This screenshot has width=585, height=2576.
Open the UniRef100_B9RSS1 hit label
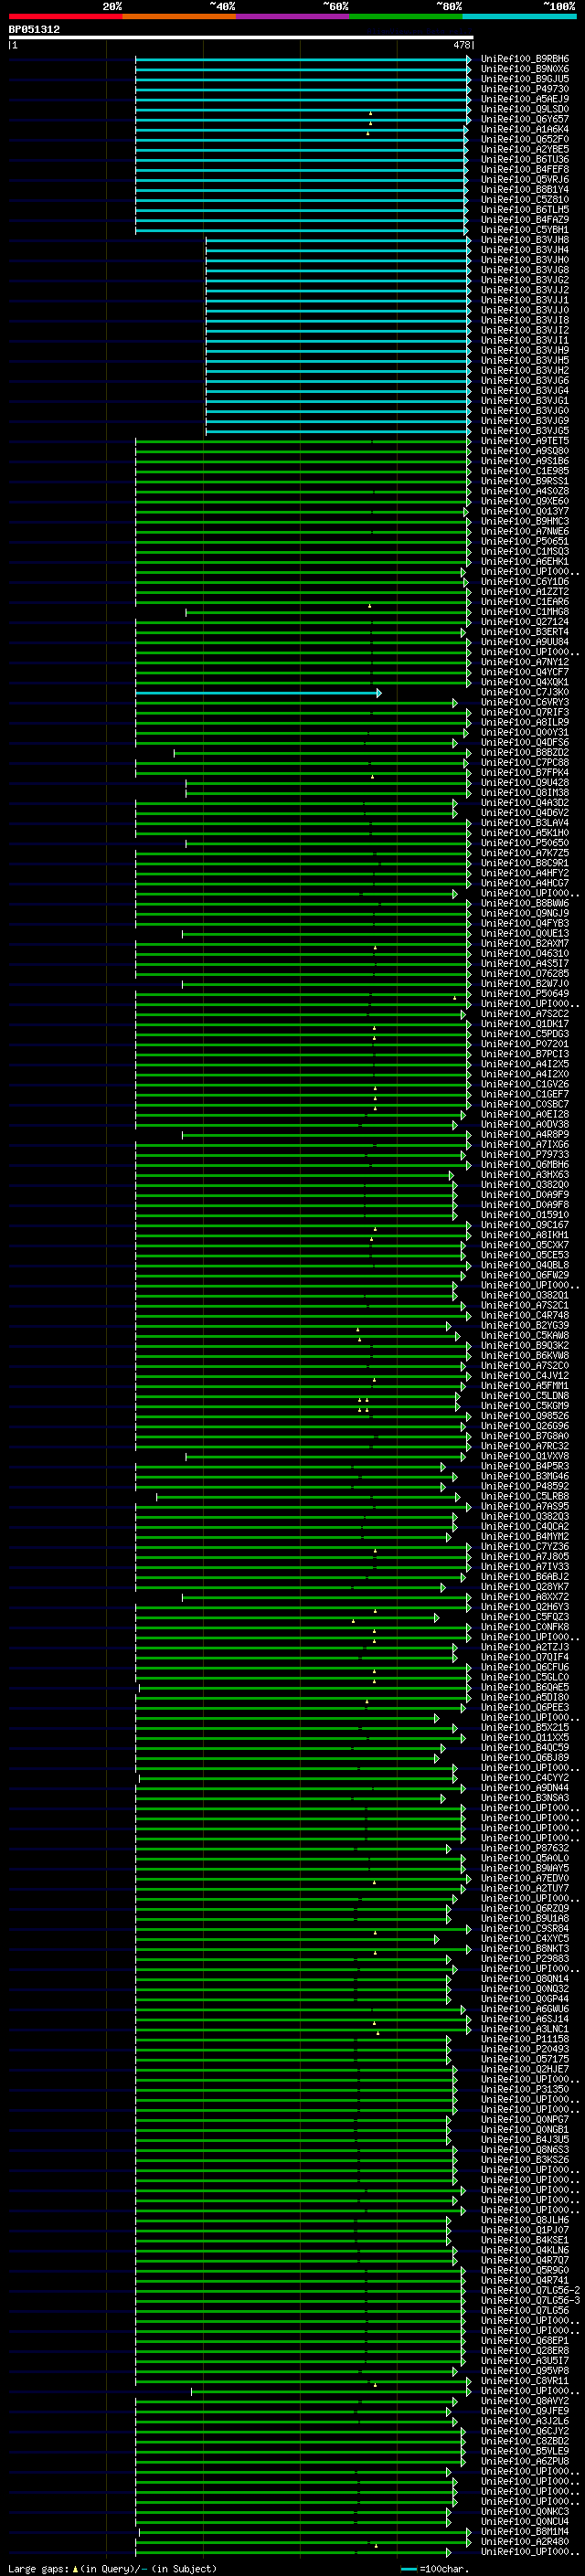tap(525, 481)
